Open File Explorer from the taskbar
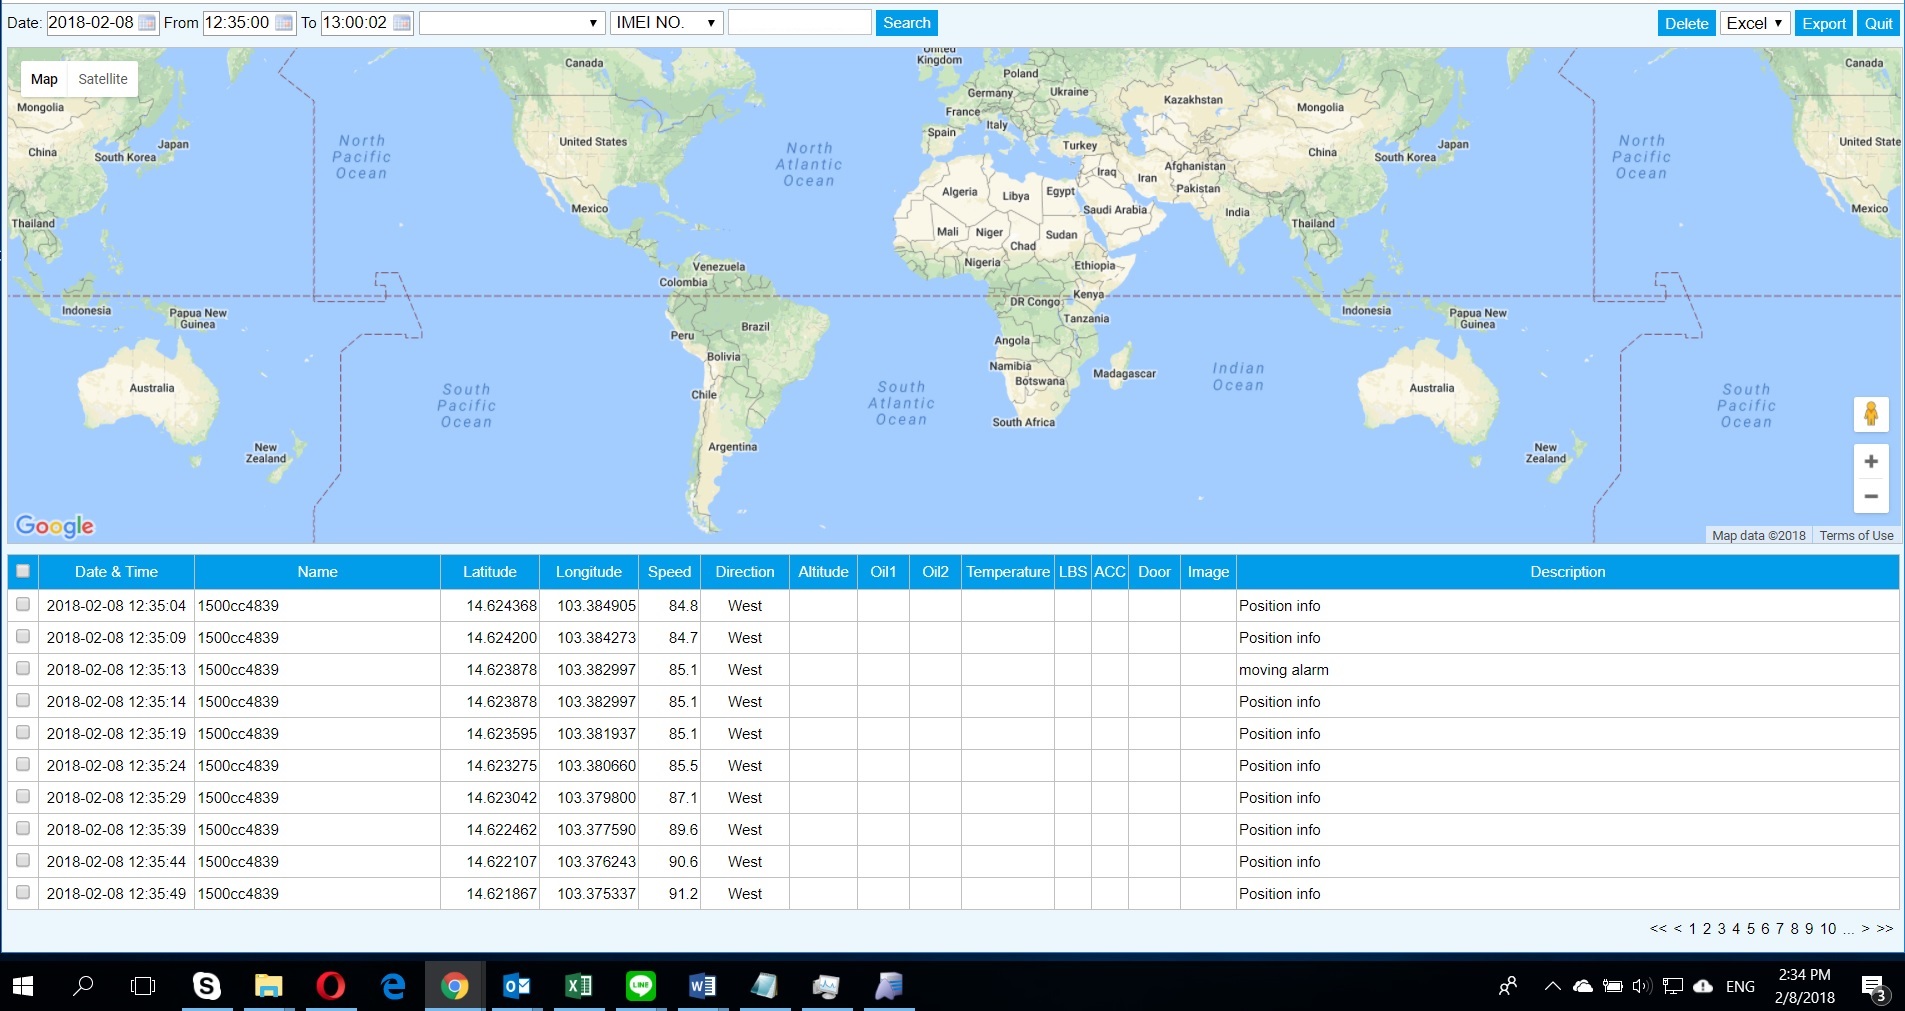Screen dimensions: 1905x1011 (268, 986)
